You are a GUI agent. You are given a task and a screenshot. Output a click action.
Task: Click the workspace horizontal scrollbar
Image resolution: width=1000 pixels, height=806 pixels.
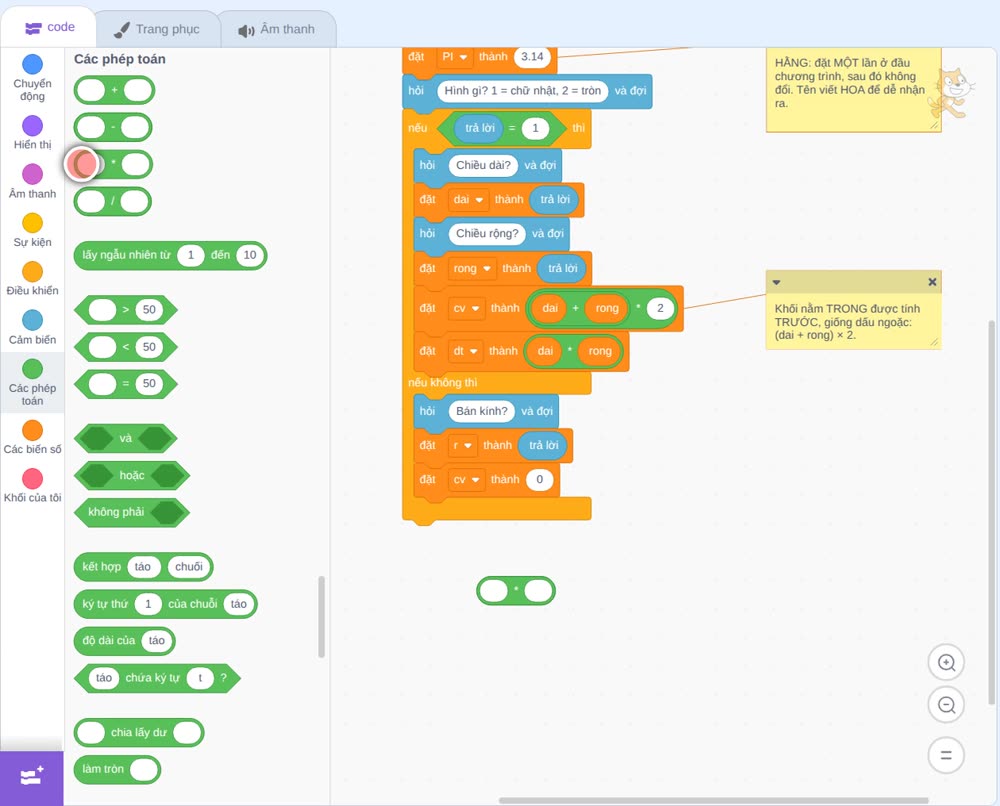click(713, 800)
